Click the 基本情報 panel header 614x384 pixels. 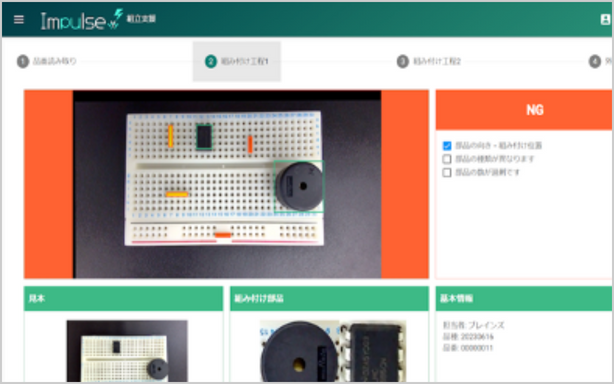coord(524,299)
